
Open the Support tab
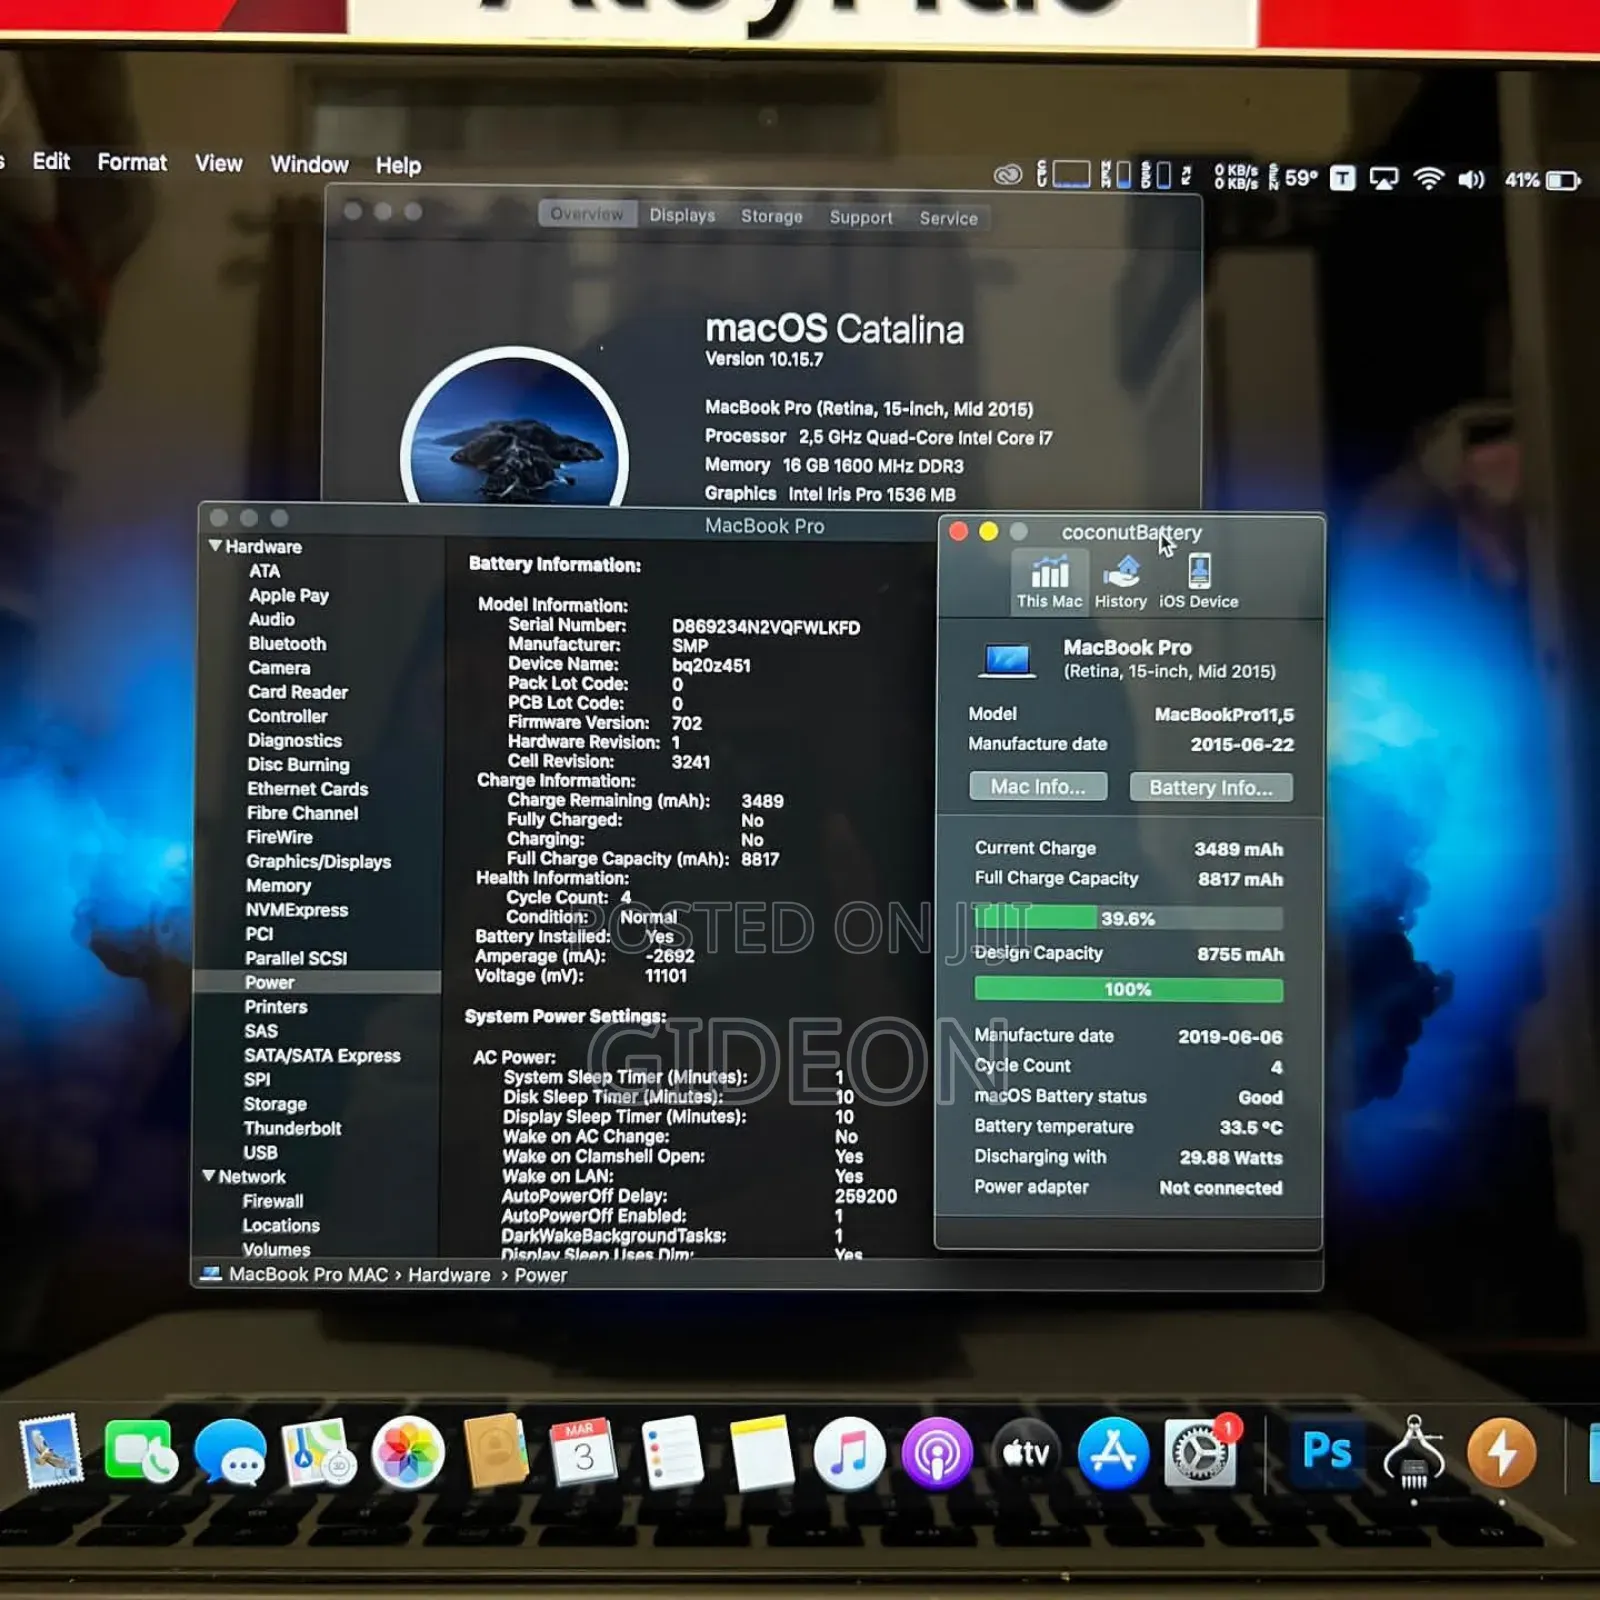[x=861, y=217]
